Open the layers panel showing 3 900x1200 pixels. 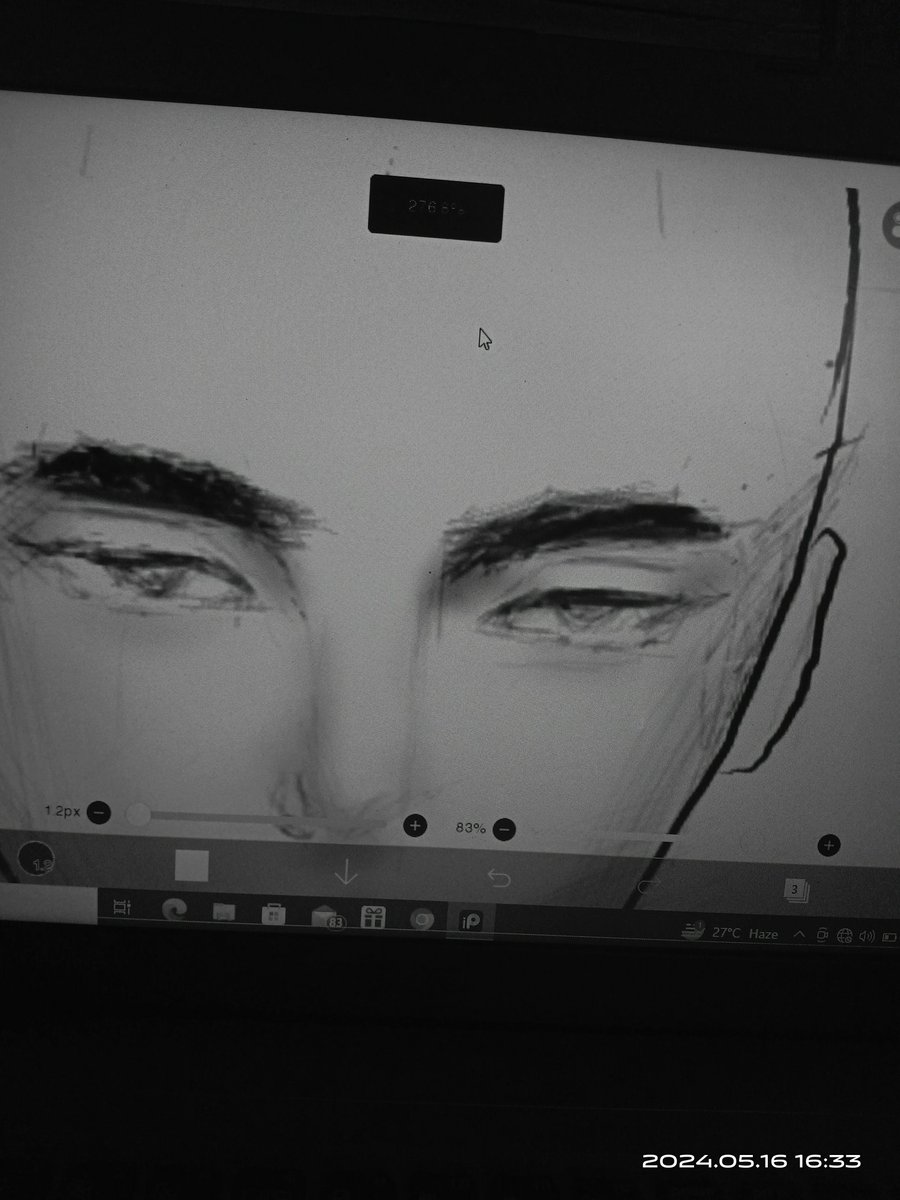796,889
